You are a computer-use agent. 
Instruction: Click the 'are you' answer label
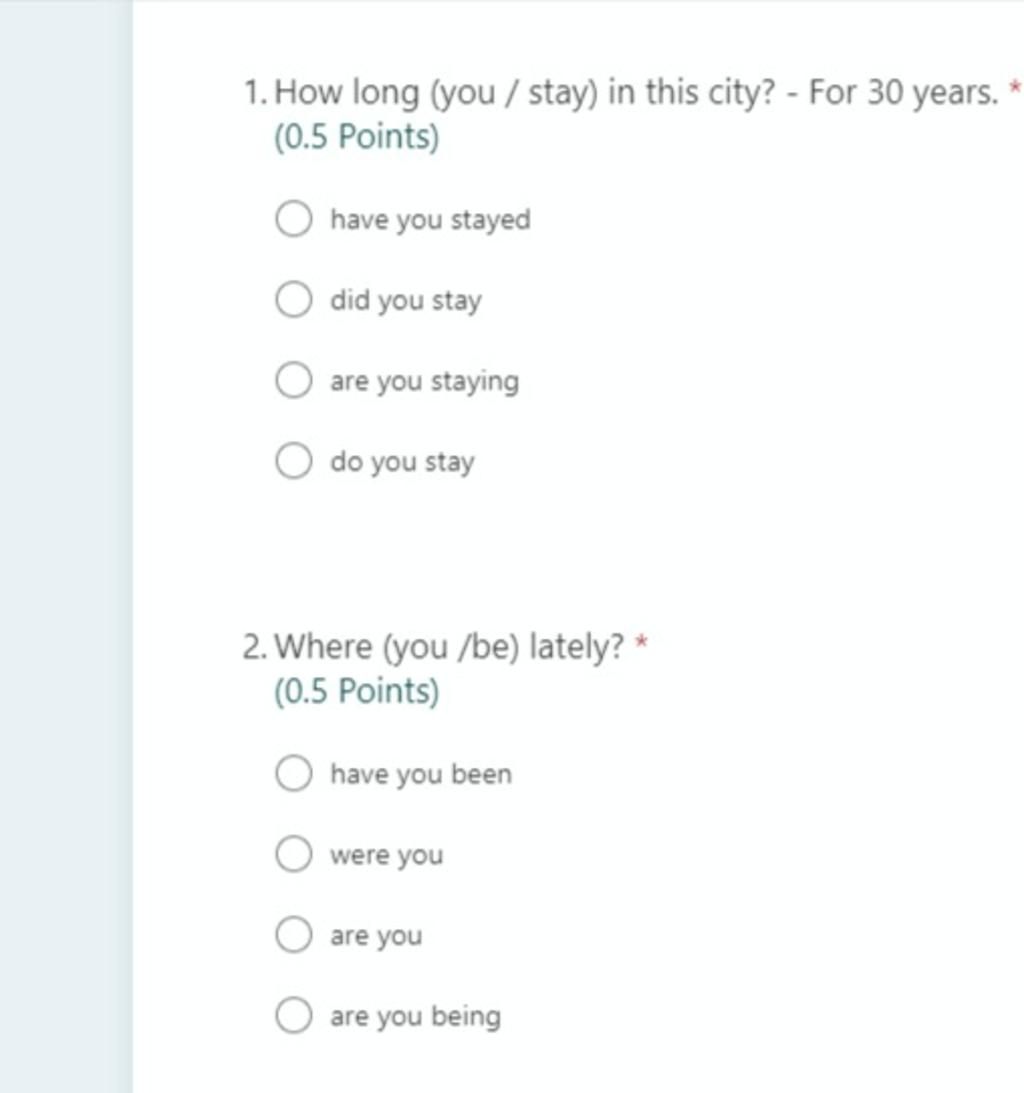pyautogui.click(x=376, y=936)
